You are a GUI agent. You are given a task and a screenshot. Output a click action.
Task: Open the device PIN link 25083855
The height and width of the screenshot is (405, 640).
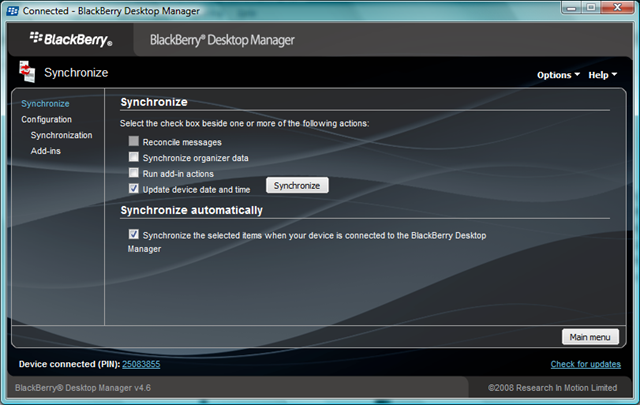[x=141, y=364]
